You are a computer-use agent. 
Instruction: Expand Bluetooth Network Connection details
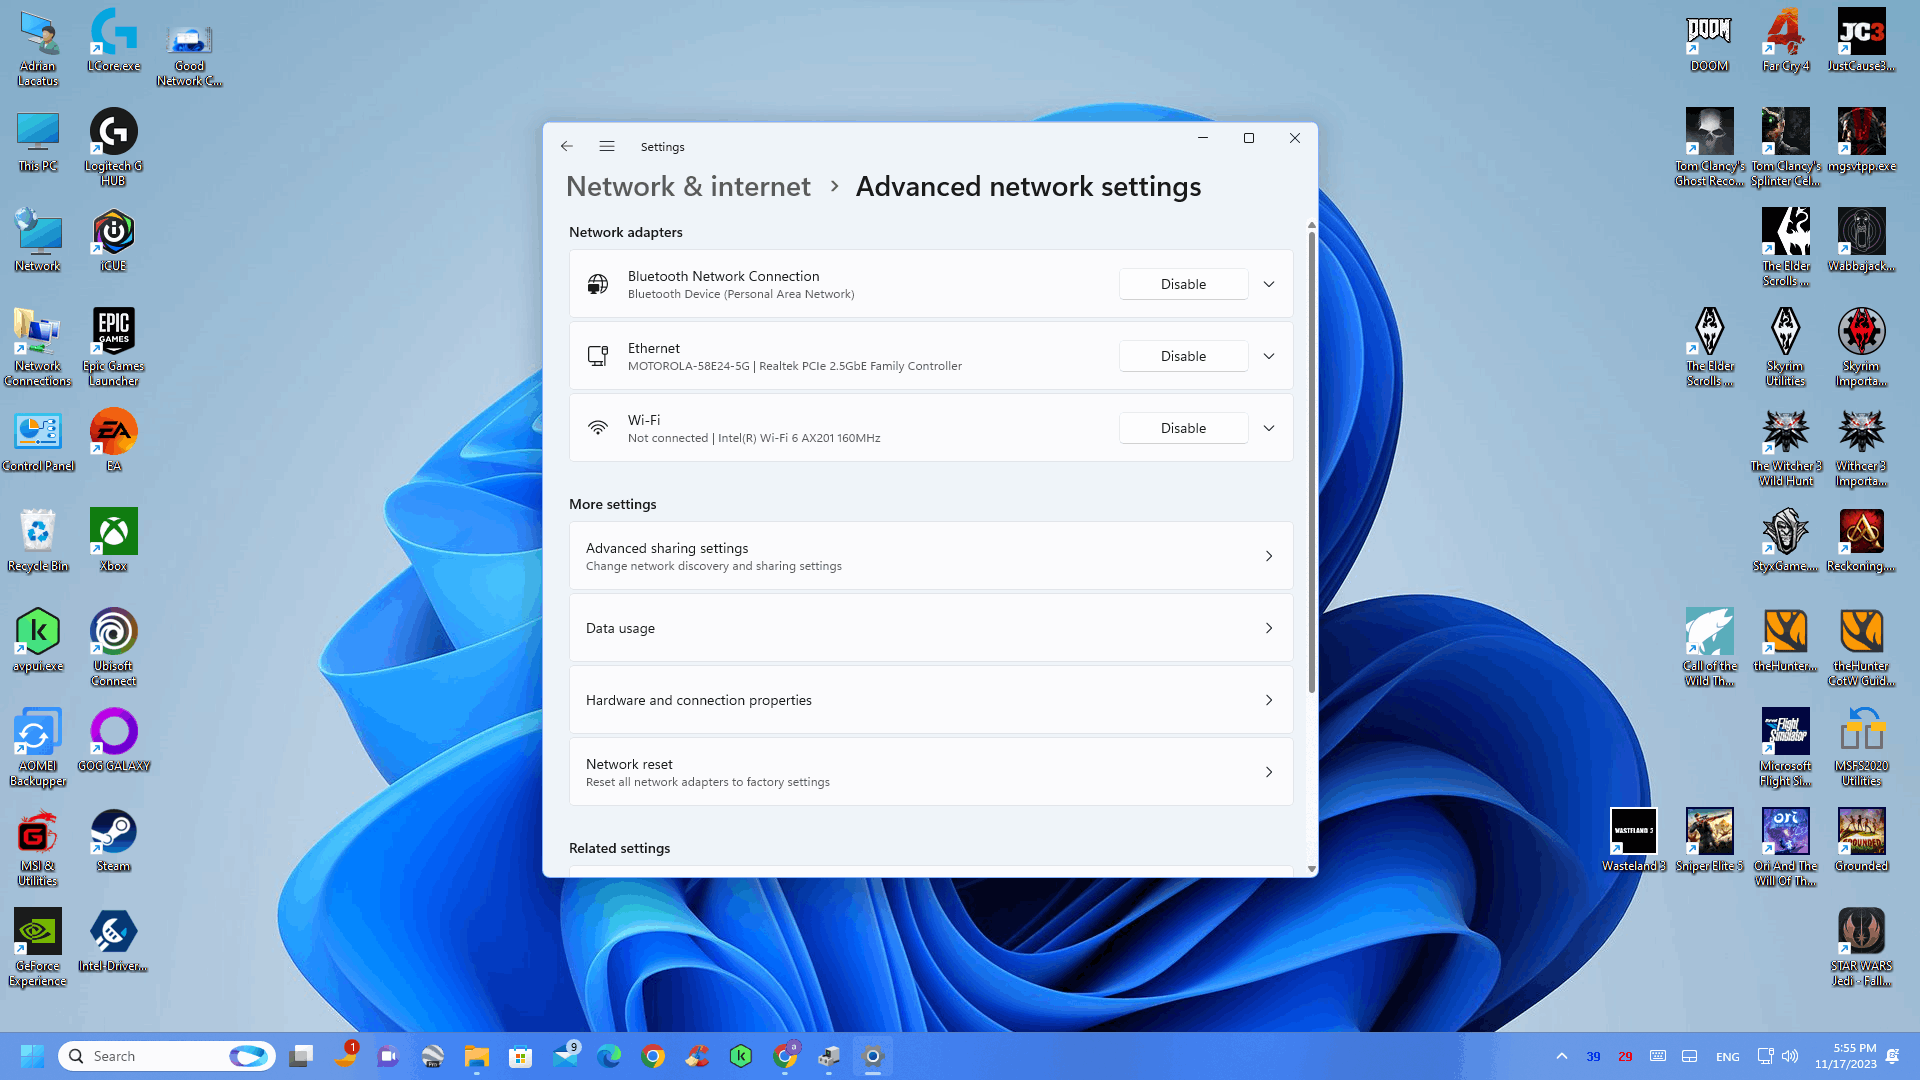1269,284
